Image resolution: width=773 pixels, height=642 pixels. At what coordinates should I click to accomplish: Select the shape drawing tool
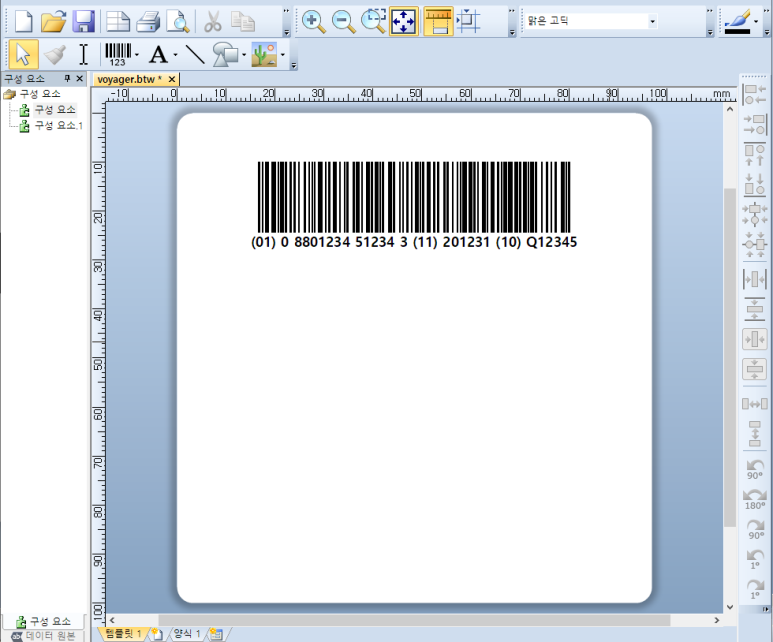point(226,54)
